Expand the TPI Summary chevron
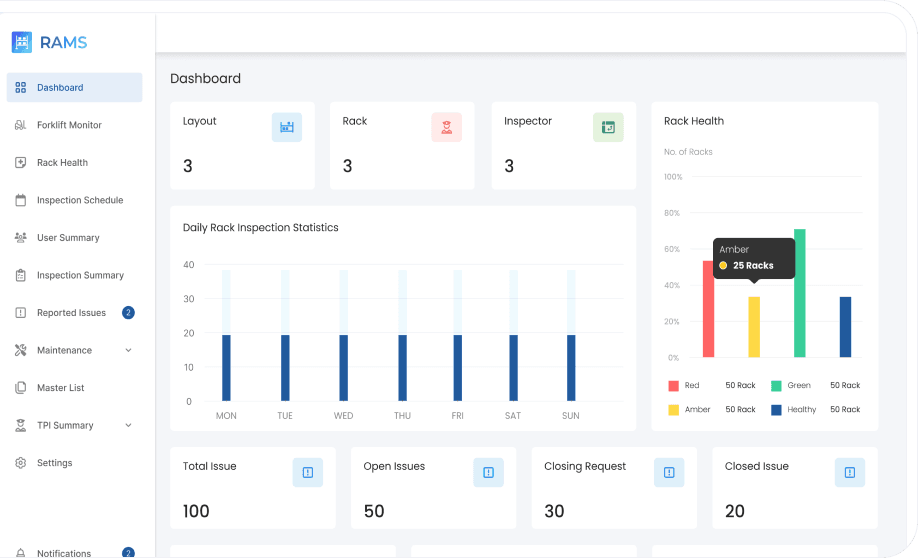The width and height of the screenshot is (918, 558). point(128,426)
